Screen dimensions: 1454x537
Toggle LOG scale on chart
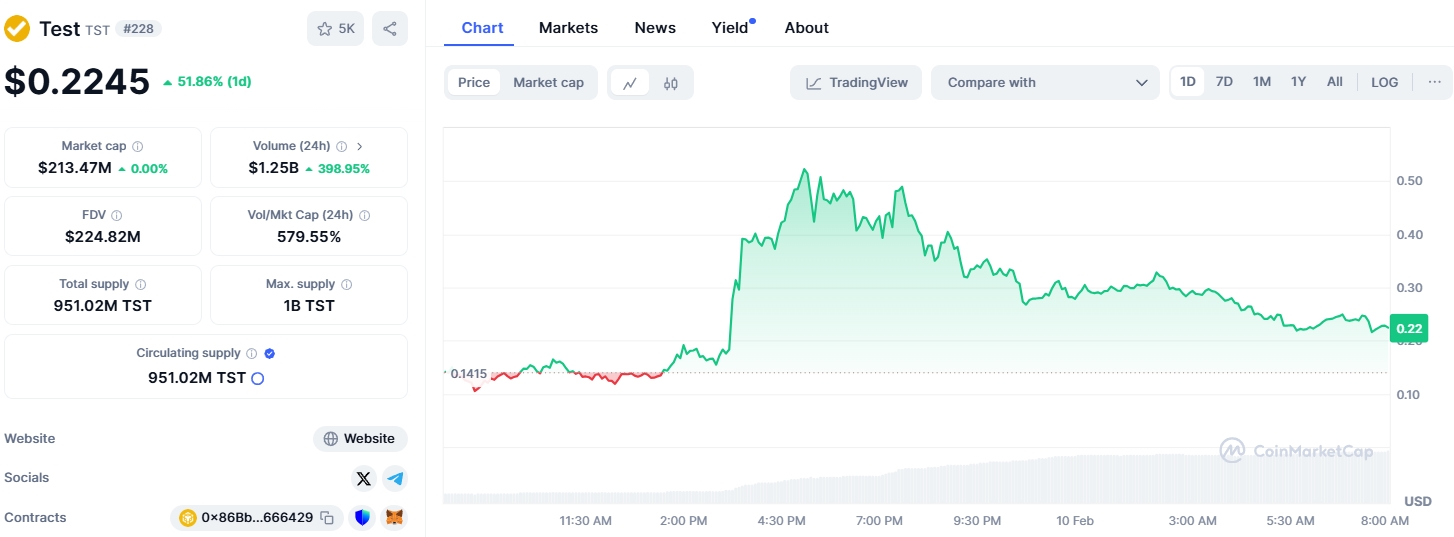[1385, 82]
